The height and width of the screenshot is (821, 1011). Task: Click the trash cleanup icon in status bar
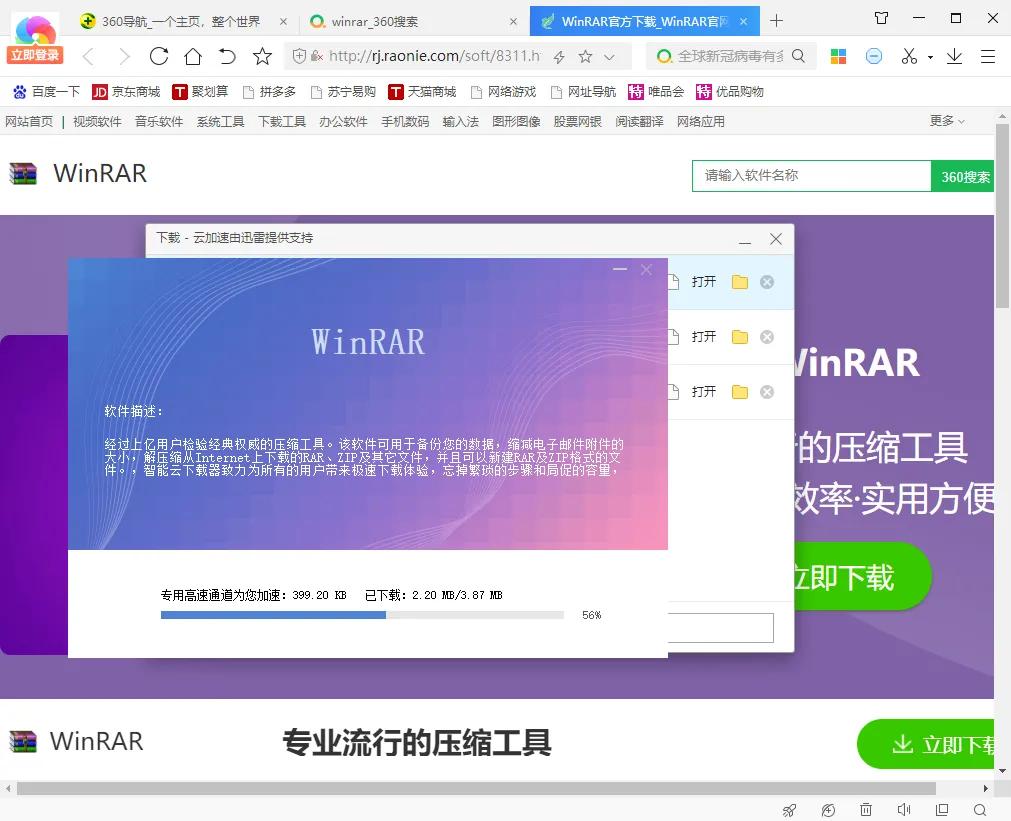[x=866, y=810]
